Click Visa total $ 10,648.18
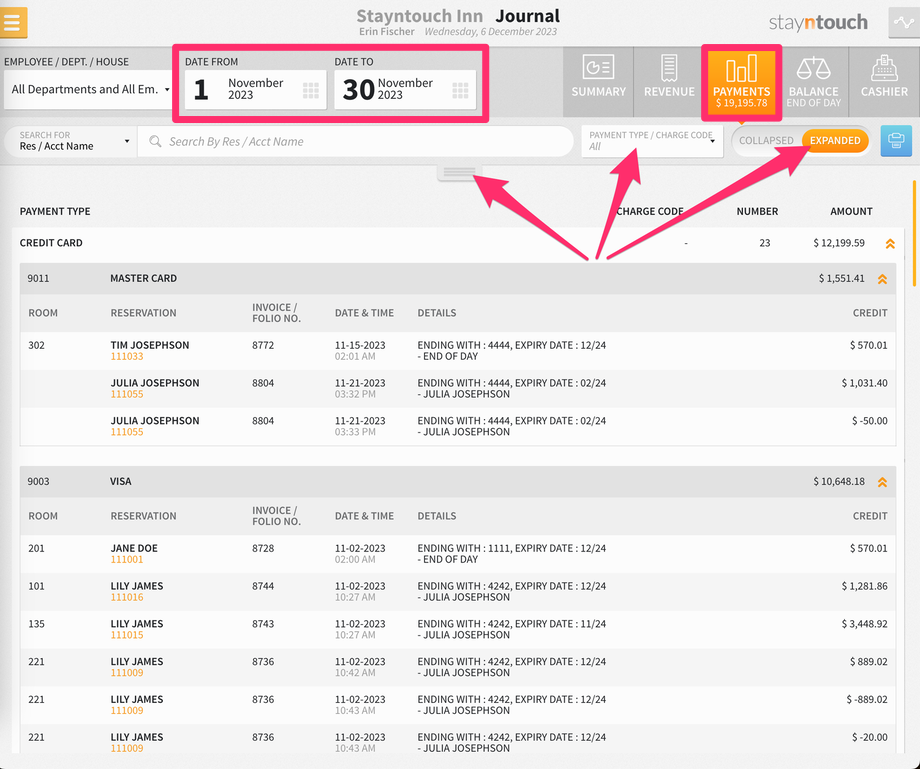Viewport: 920px width, 769px height. coord(838,481)
